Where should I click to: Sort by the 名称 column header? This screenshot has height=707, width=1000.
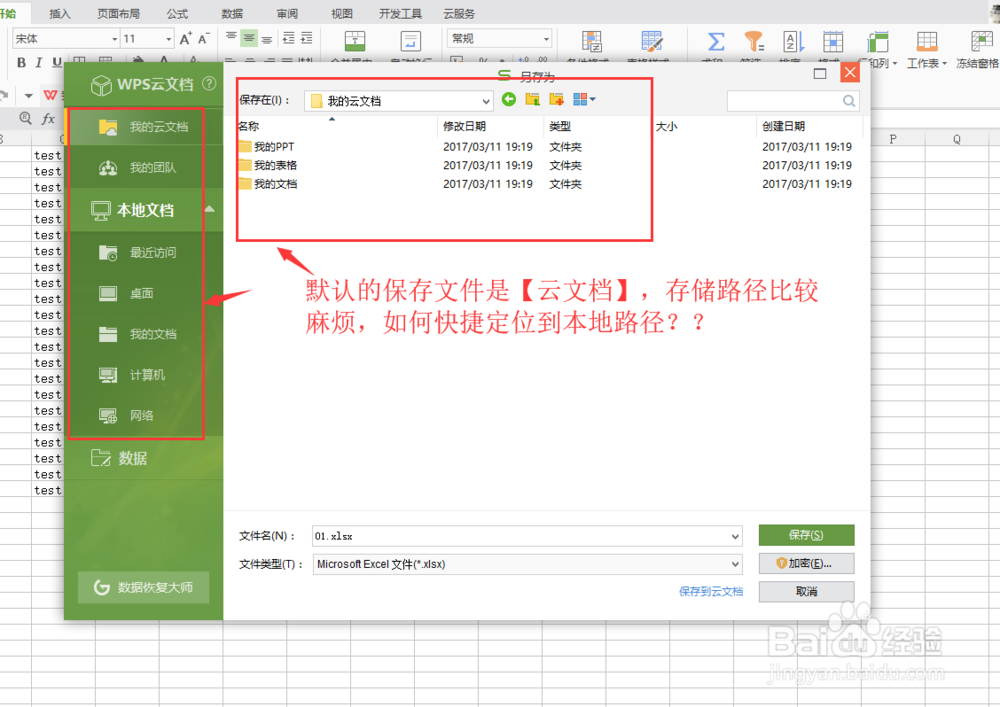point(249,126)
